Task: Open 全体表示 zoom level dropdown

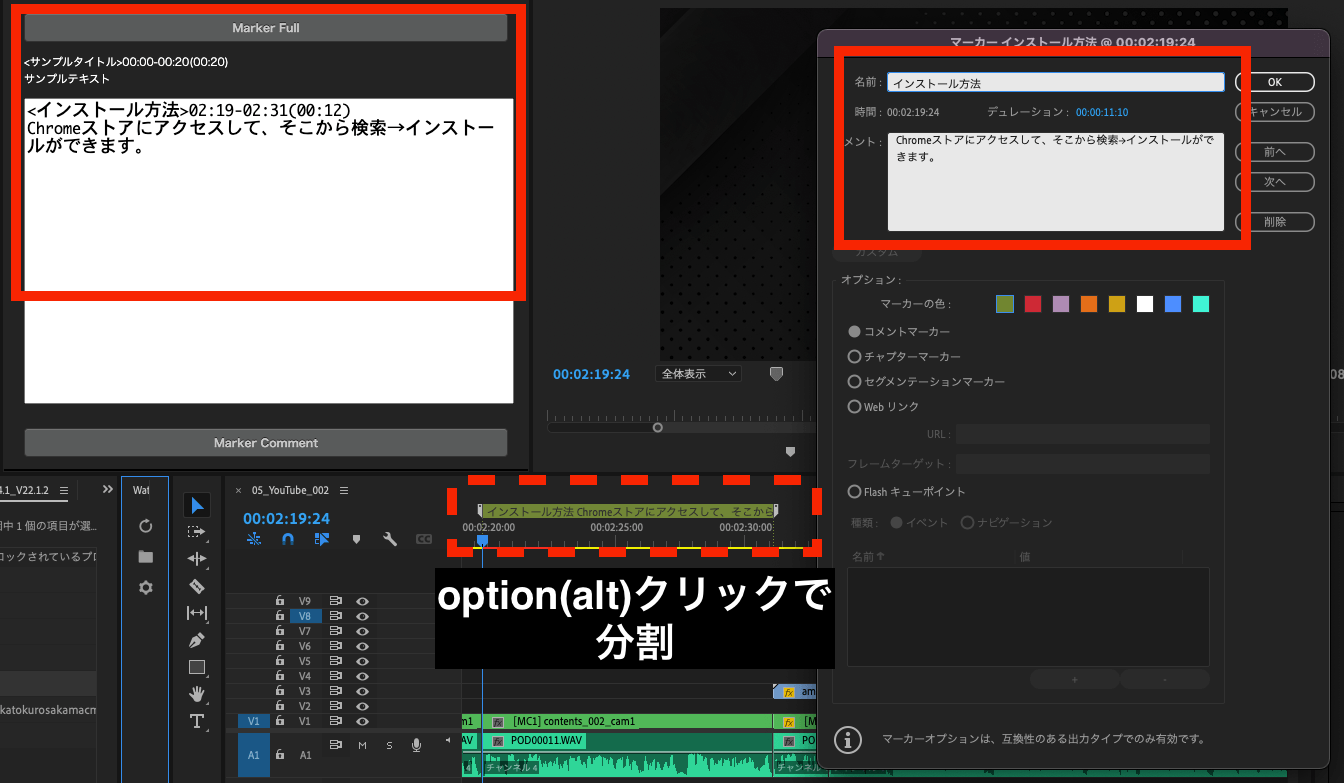Action: [x=699, y=373]
